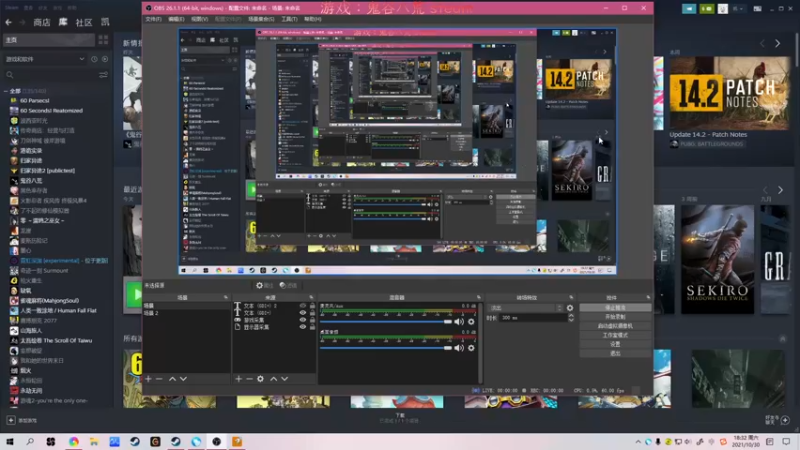
Task: Remove the selected OBS source
Action: (x=249, y=379)
